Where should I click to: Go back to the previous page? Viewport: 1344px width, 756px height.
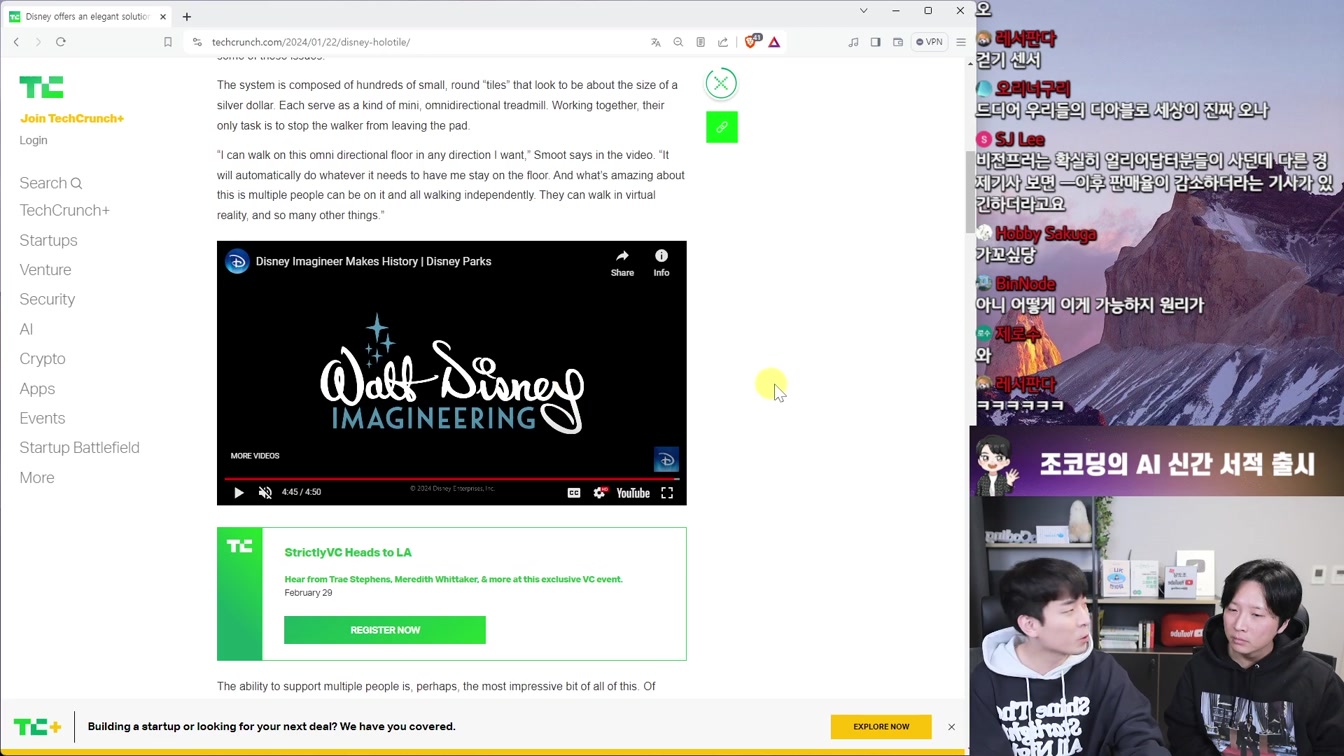(16, 42)
